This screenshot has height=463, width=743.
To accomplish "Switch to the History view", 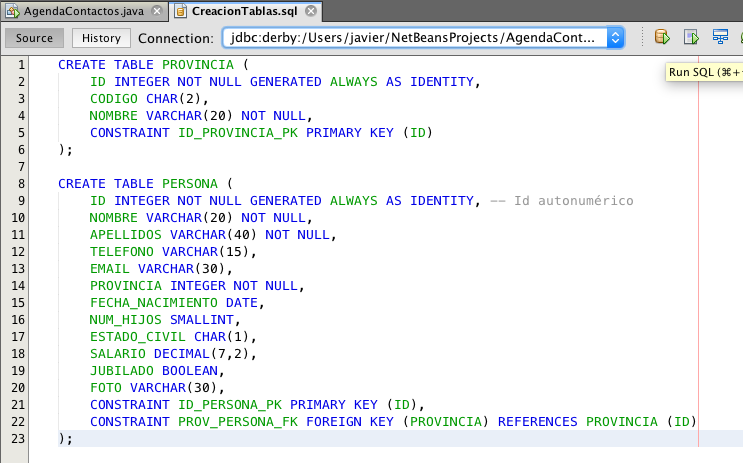I will (x=101, y=38).
